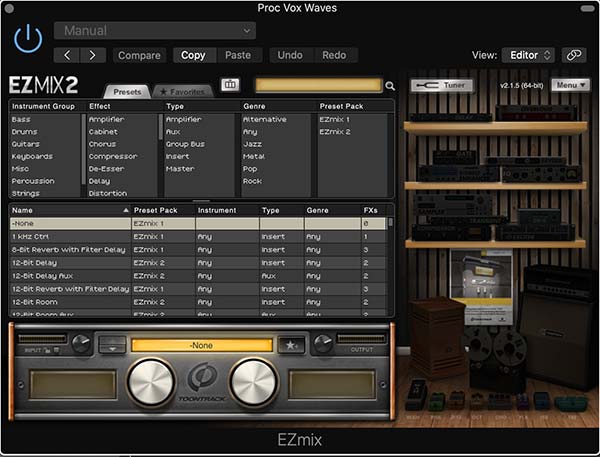Click into the preset search field
Screen dimensions: 600x457
319,85
